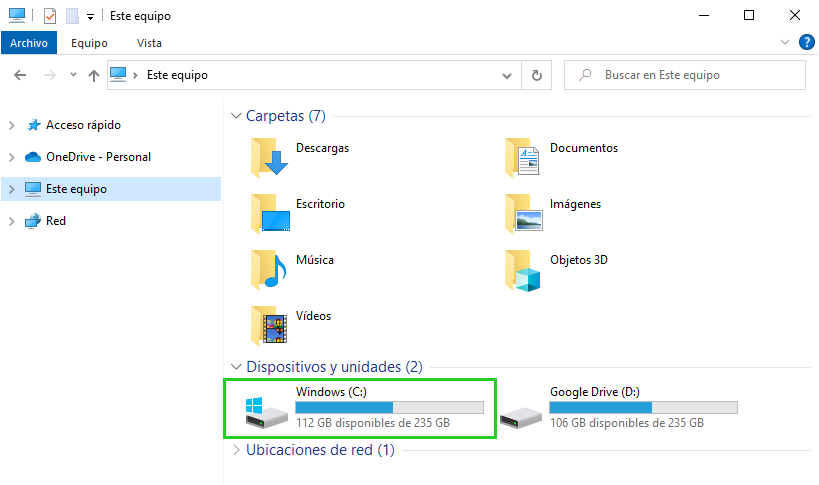Collapse the Carpetas (7) group
Viewport: 819px width, 485px height.
click(236, 115)
